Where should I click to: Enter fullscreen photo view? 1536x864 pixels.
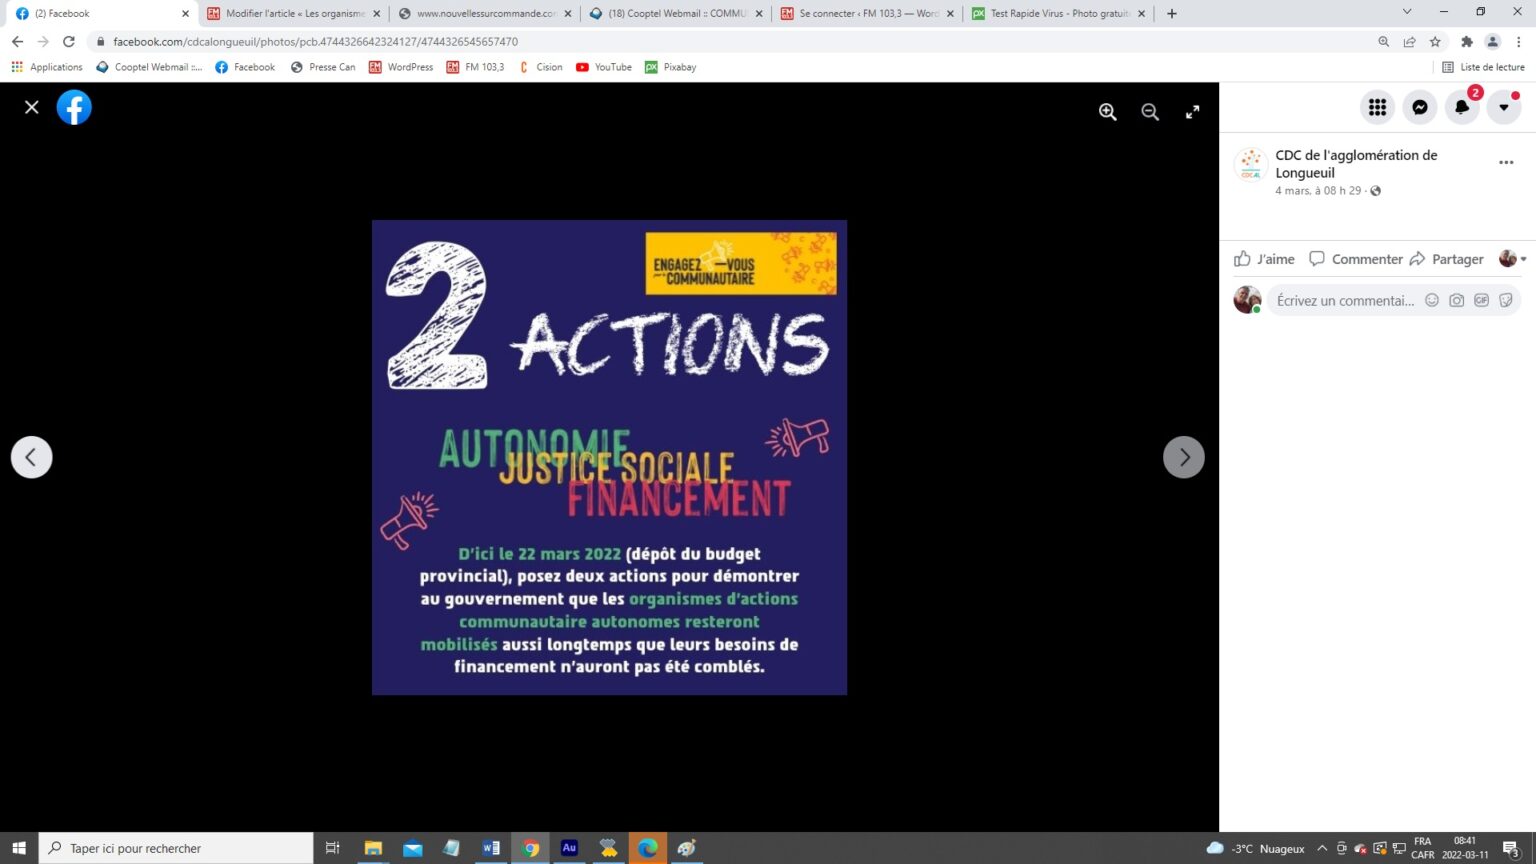[x=1192, y=112]
